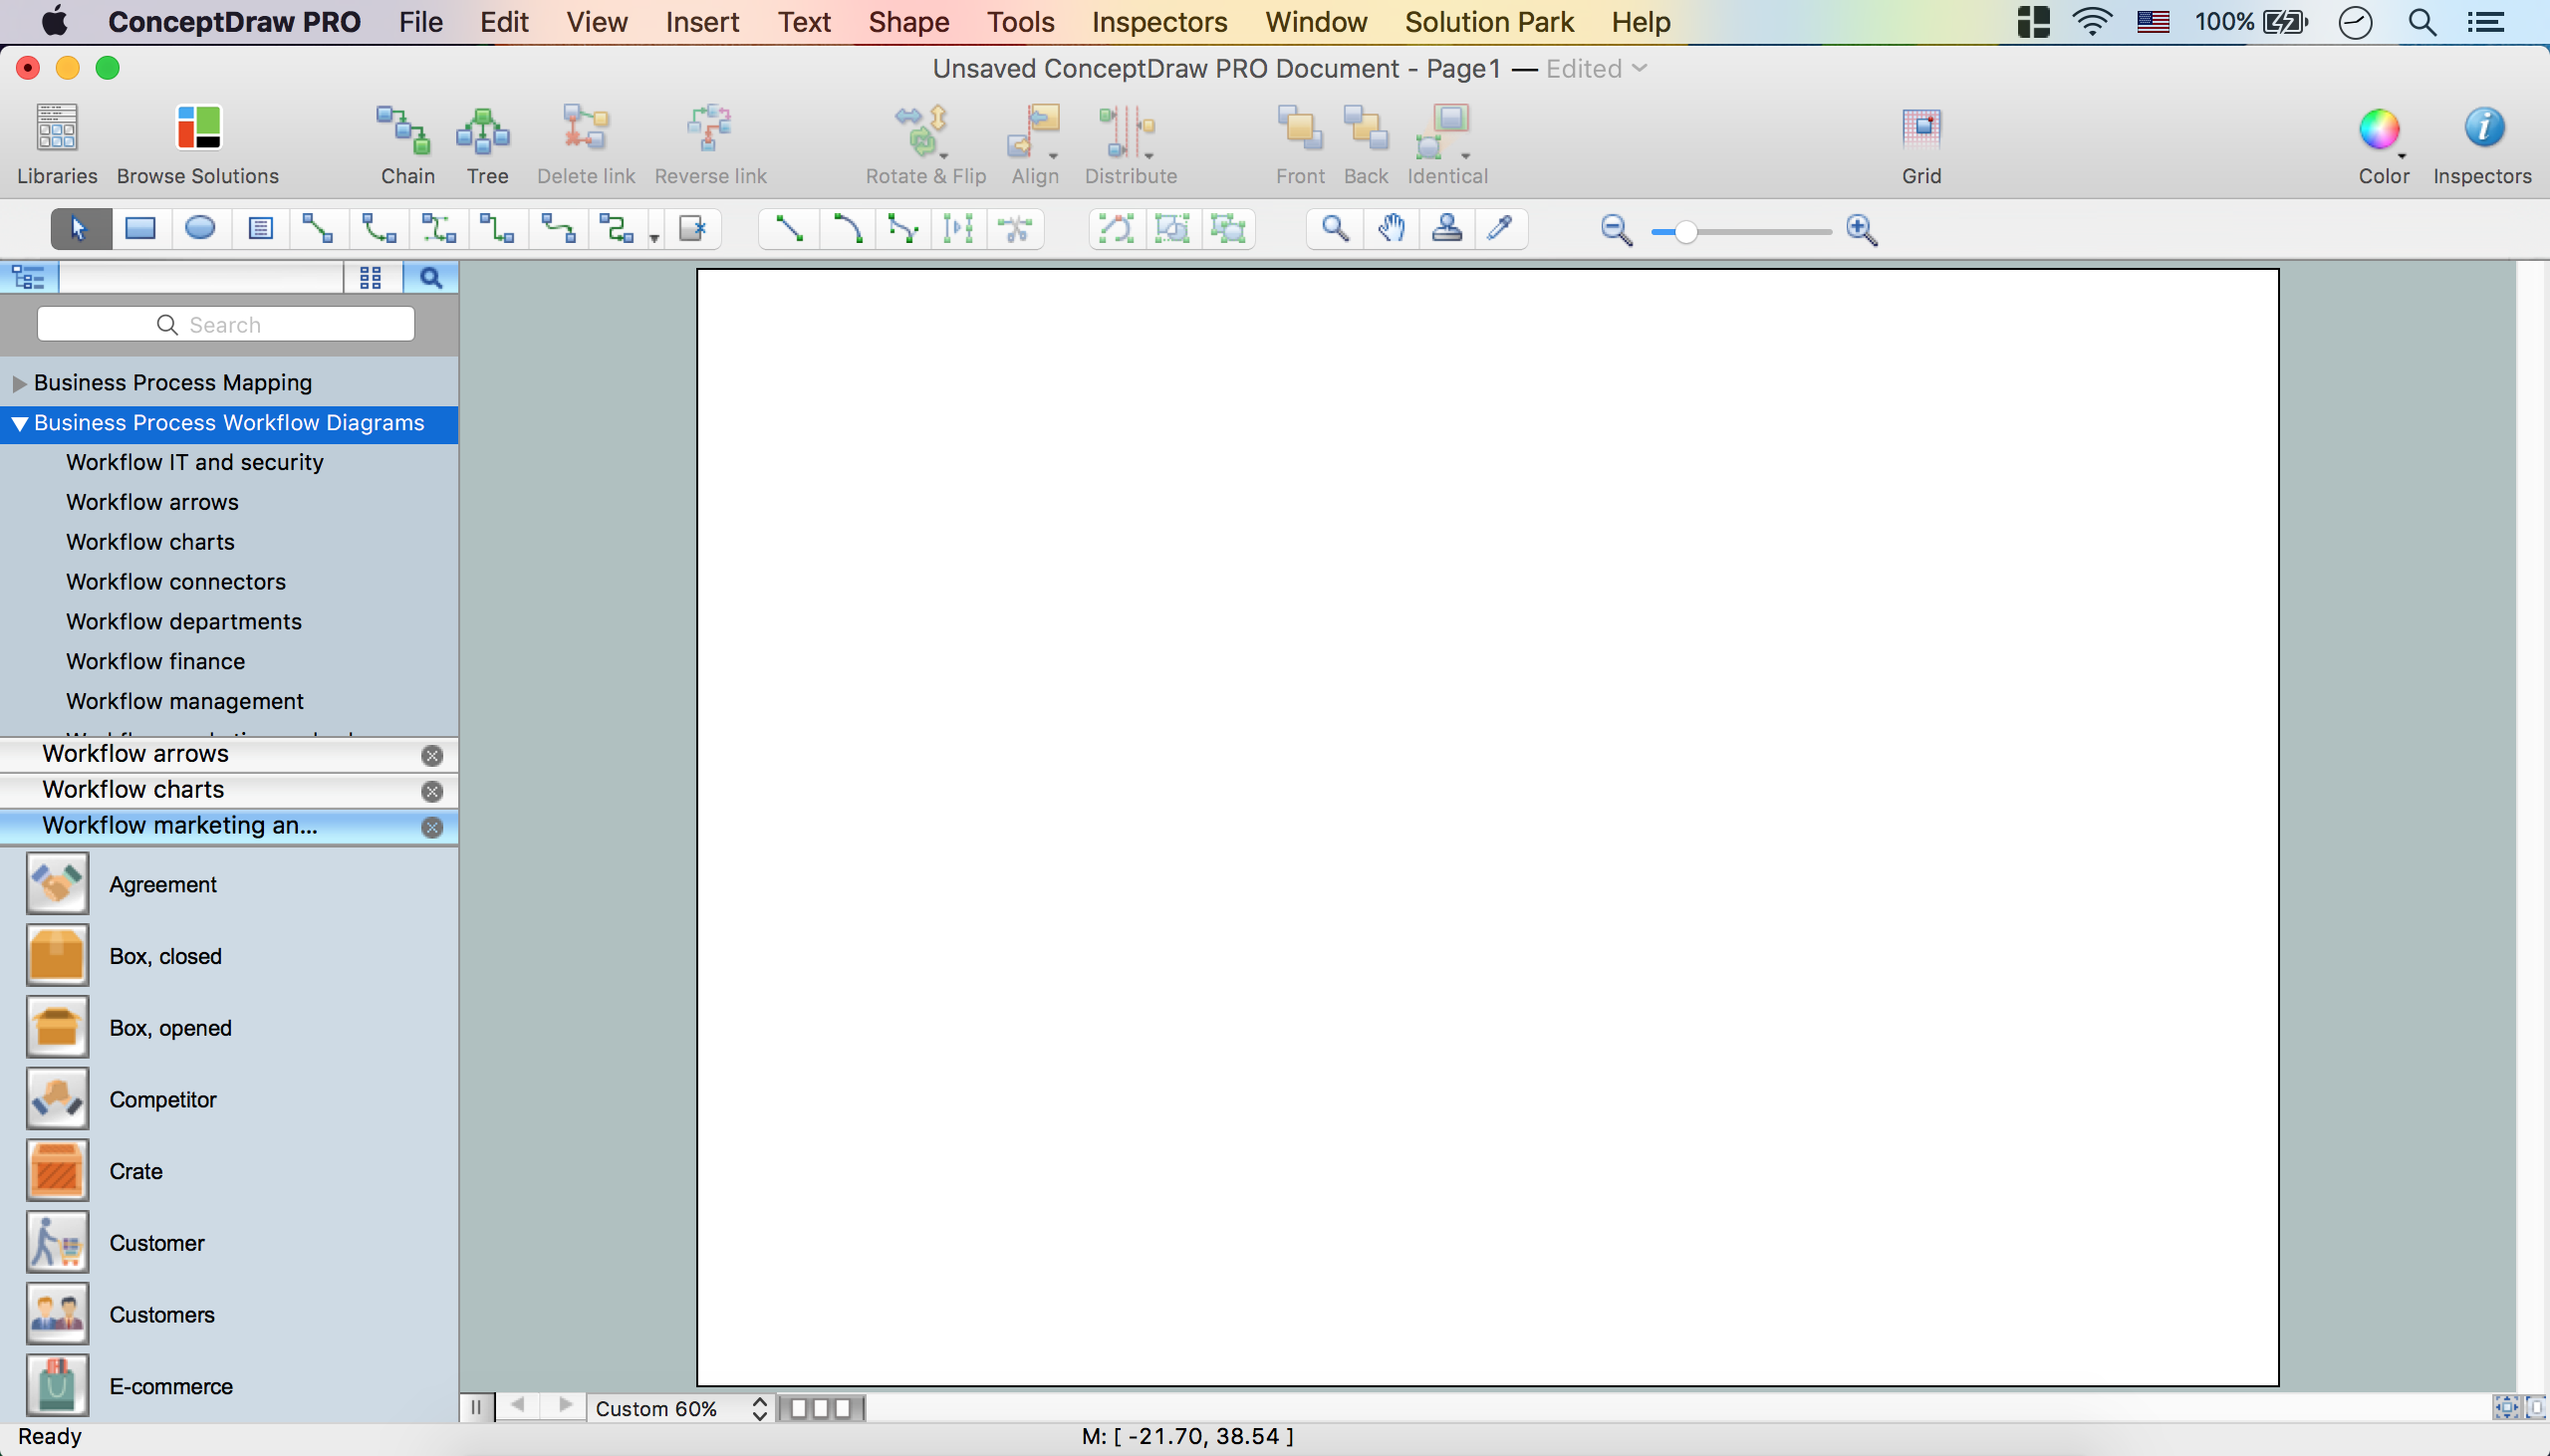
Task: Click the Tree connection mode icon
Action: [485, 130]
